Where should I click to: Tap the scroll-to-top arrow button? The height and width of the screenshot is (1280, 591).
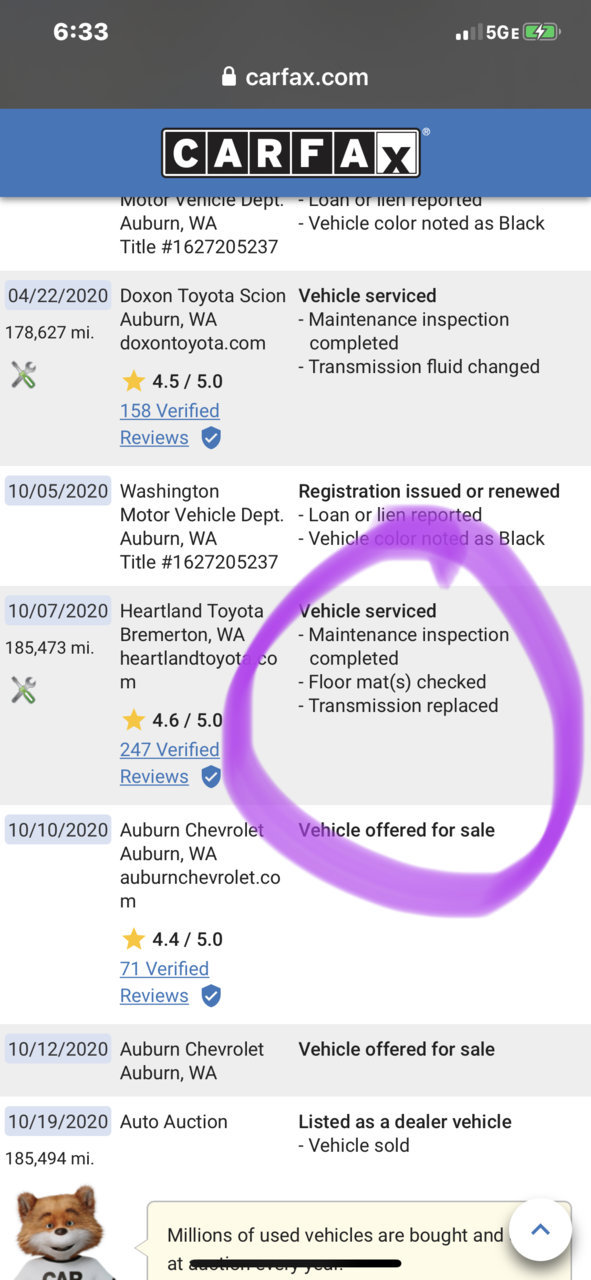(x=540, y=1229)
